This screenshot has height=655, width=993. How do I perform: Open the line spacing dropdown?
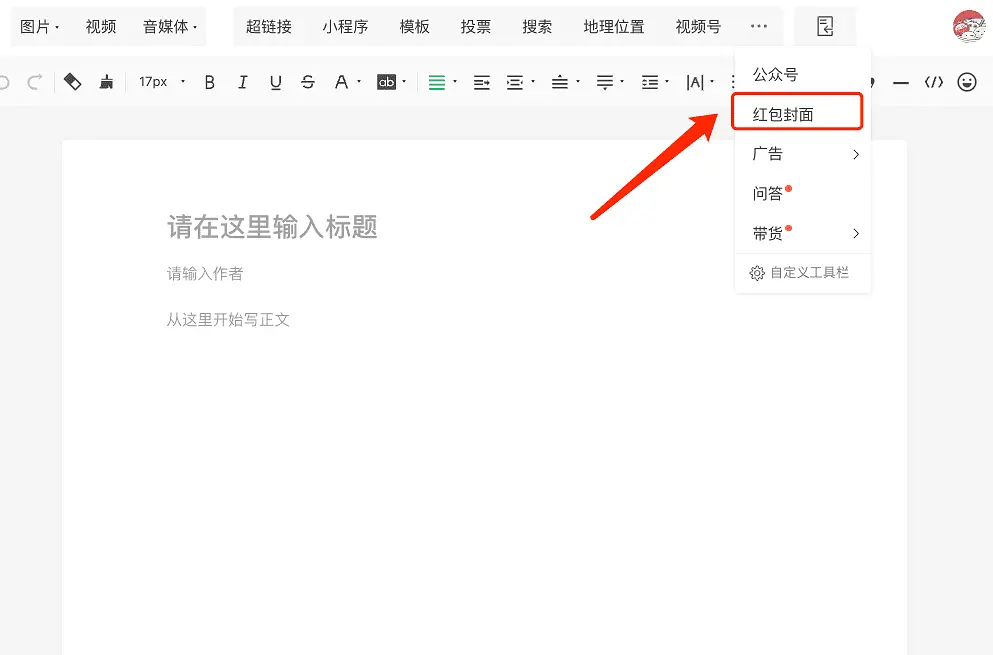coord(651,81)
